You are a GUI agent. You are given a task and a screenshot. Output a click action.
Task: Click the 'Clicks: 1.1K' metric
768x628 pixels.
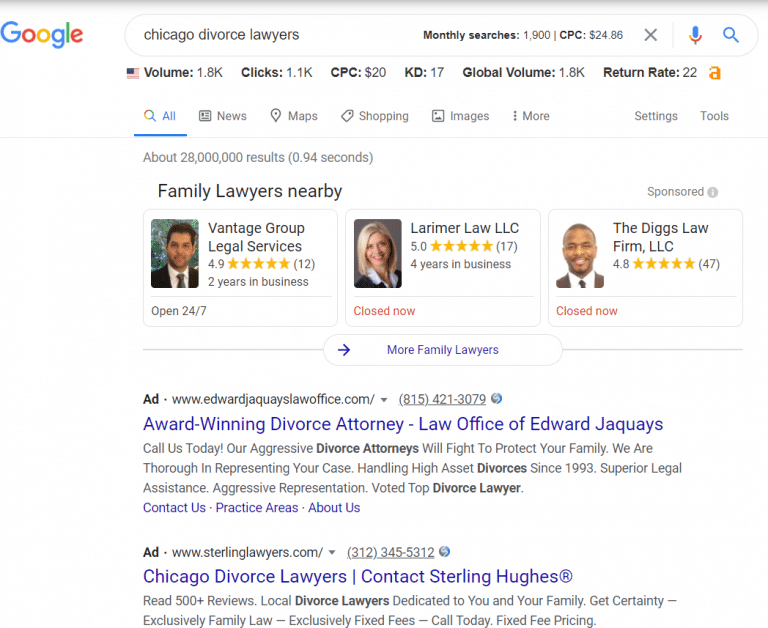click(277, 73)
